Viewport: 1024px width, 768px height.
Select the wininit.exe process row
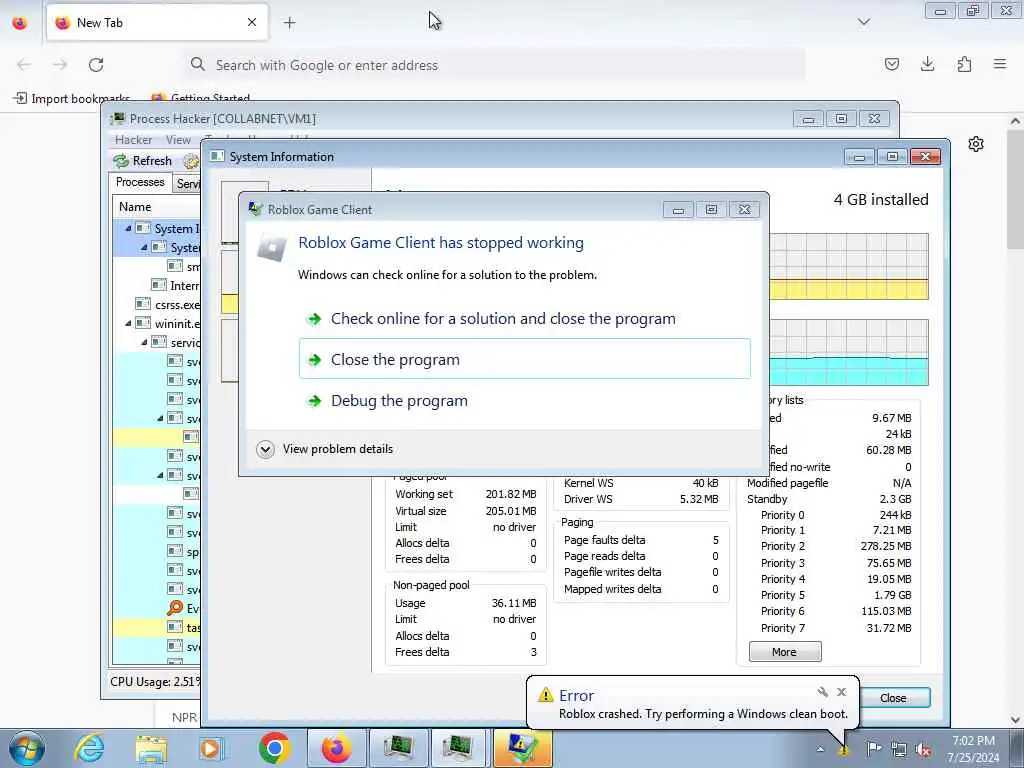click(x=157, y=323)
